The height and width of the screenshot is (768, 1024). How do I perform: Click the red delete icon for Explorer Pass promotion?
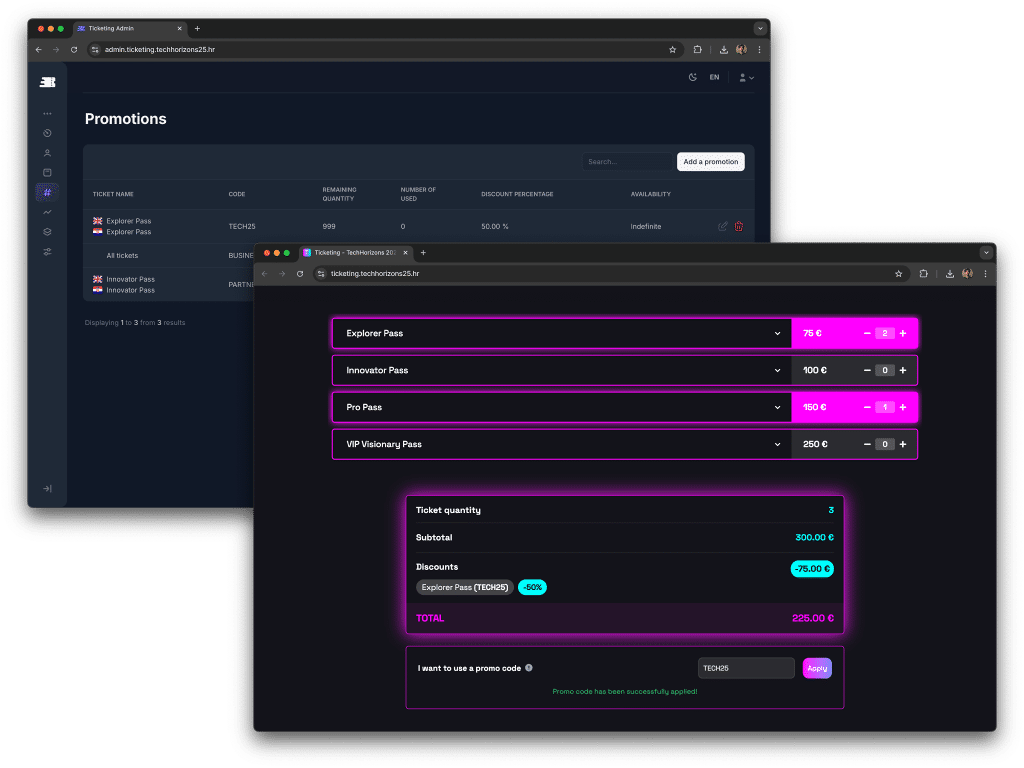(739, 226)
